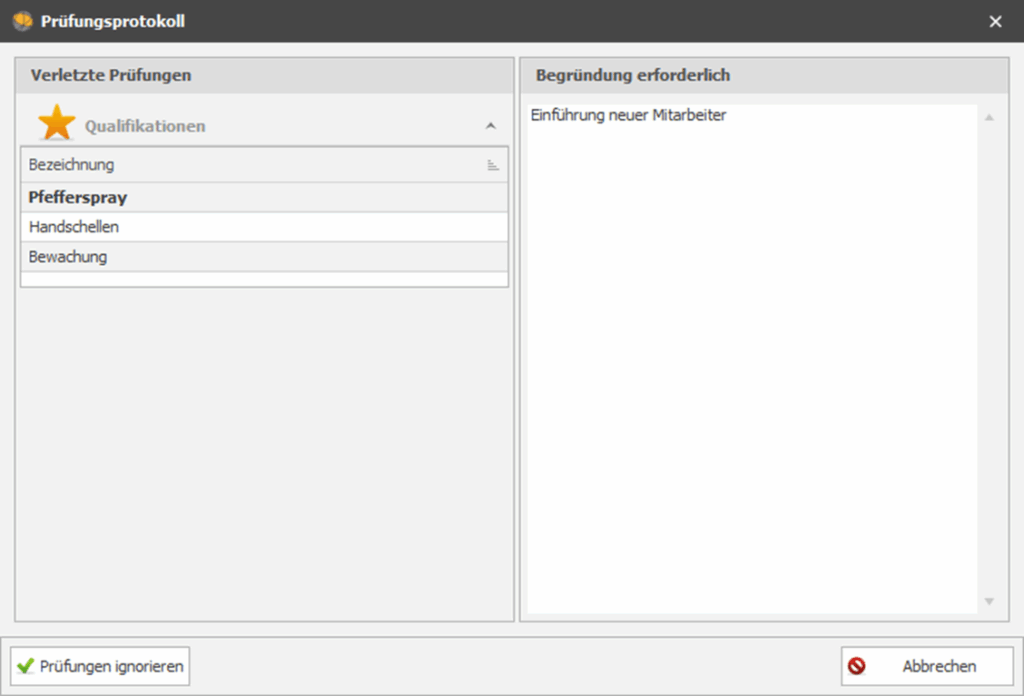Collapse the Qualifikationen group with chevron
The height and width of the screenshot is (696, 1024).
pyautogui.click(x=490, y=126)
